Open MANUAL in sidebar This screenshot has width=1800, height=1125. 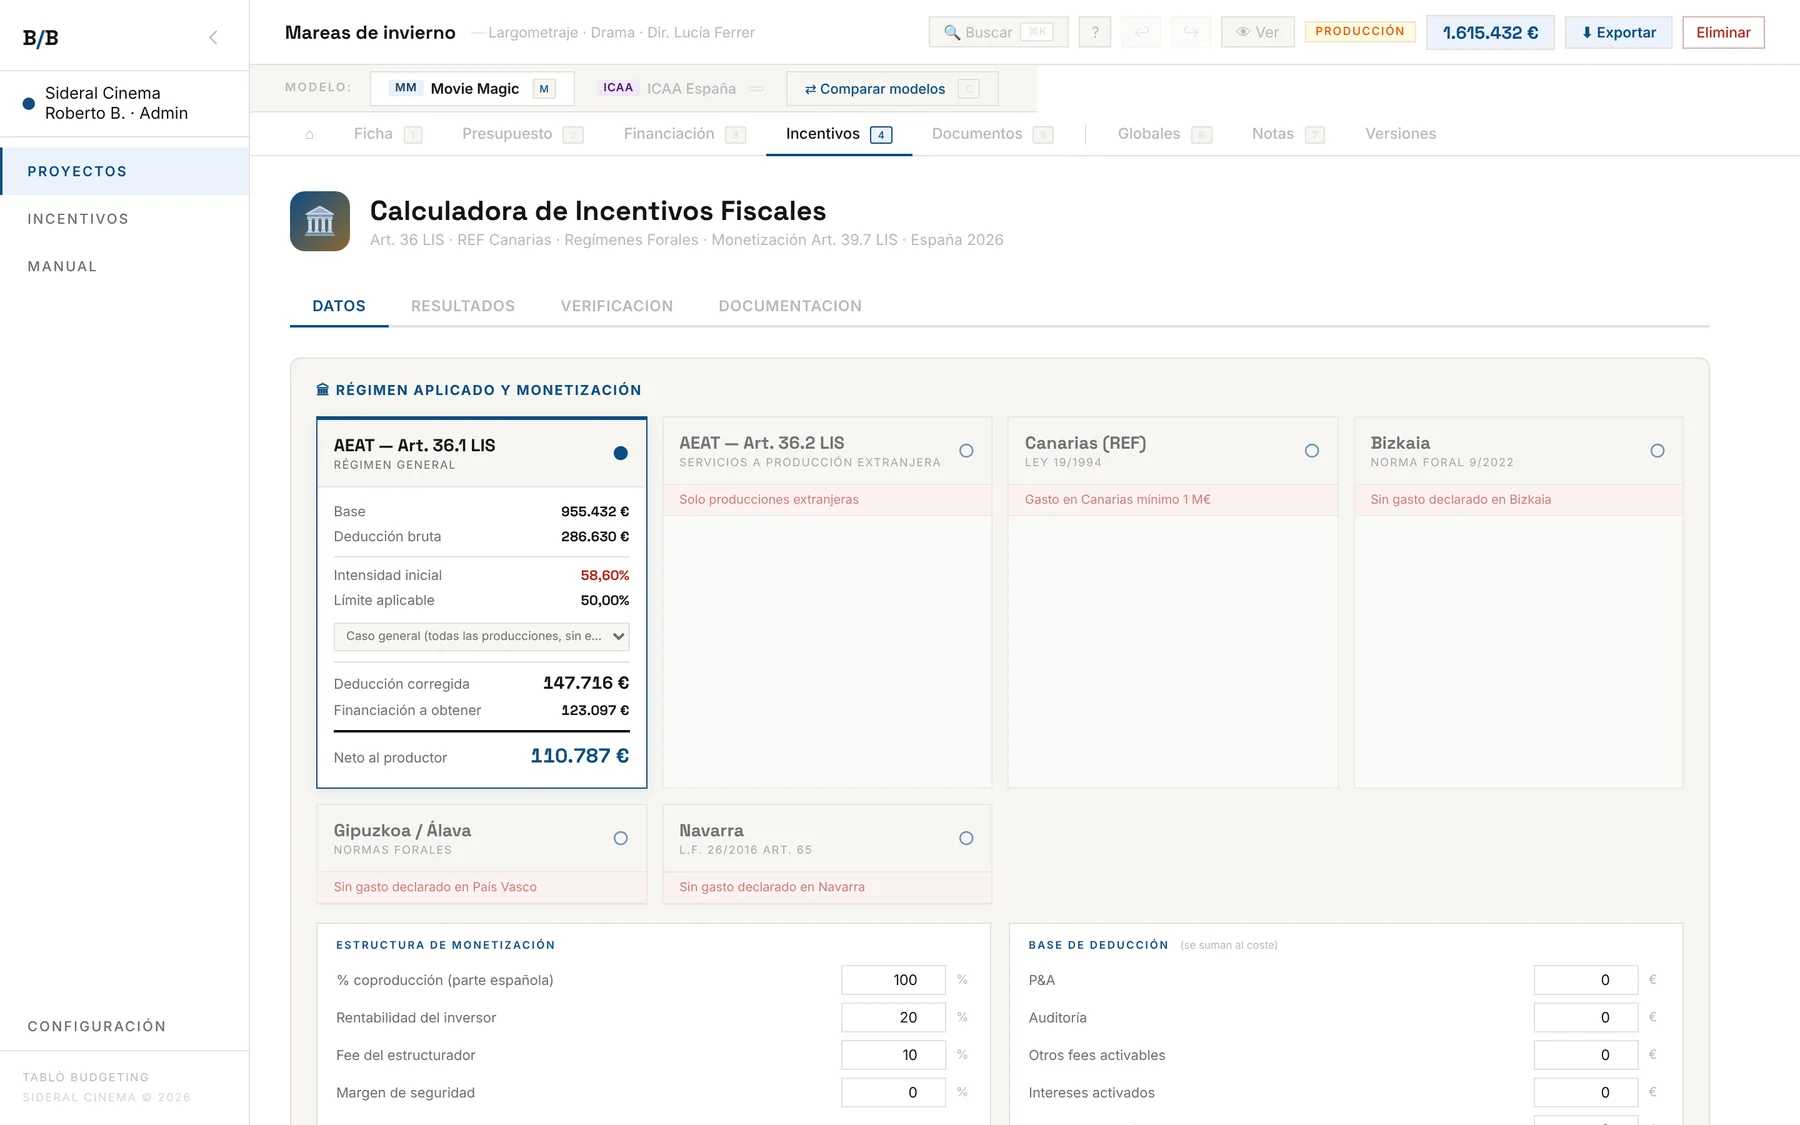point(124,266)
